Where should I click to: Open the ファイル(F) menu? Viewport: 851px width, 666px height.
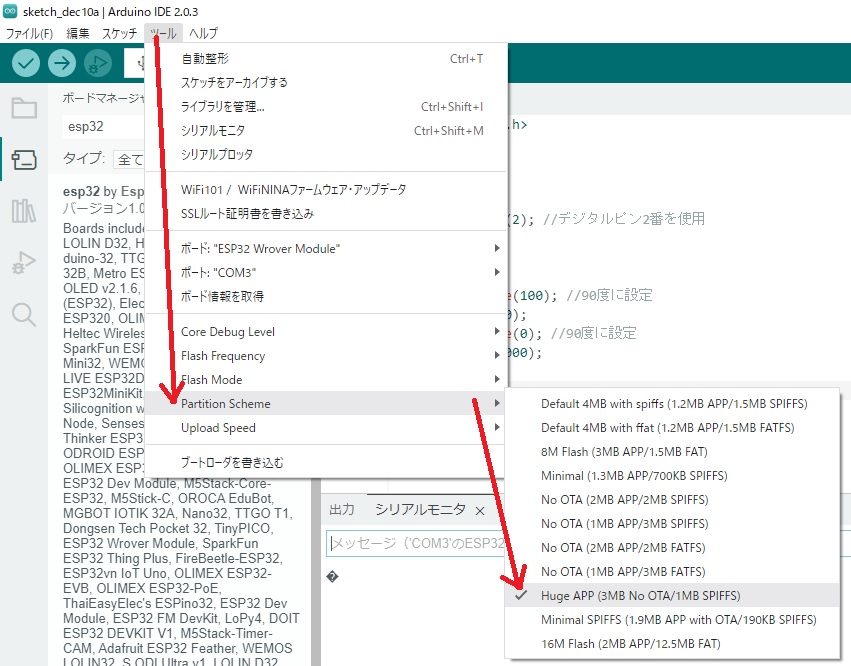[29, 33]
